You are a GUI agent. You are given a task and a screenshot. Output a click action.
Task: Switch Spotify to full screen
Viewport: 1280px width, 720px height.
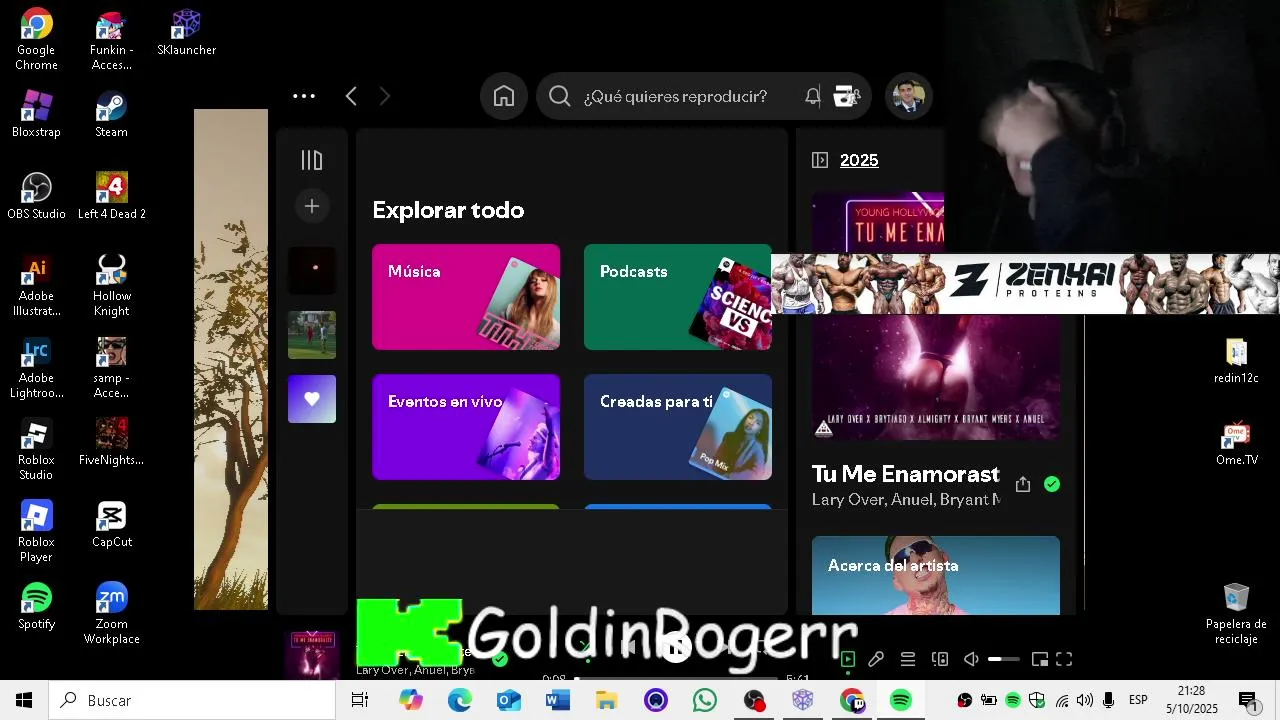pos(1064,659)
